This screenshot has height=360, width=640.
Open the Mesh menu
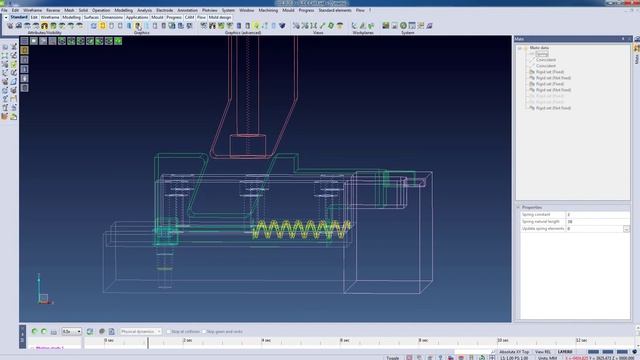tap(69, 10)
